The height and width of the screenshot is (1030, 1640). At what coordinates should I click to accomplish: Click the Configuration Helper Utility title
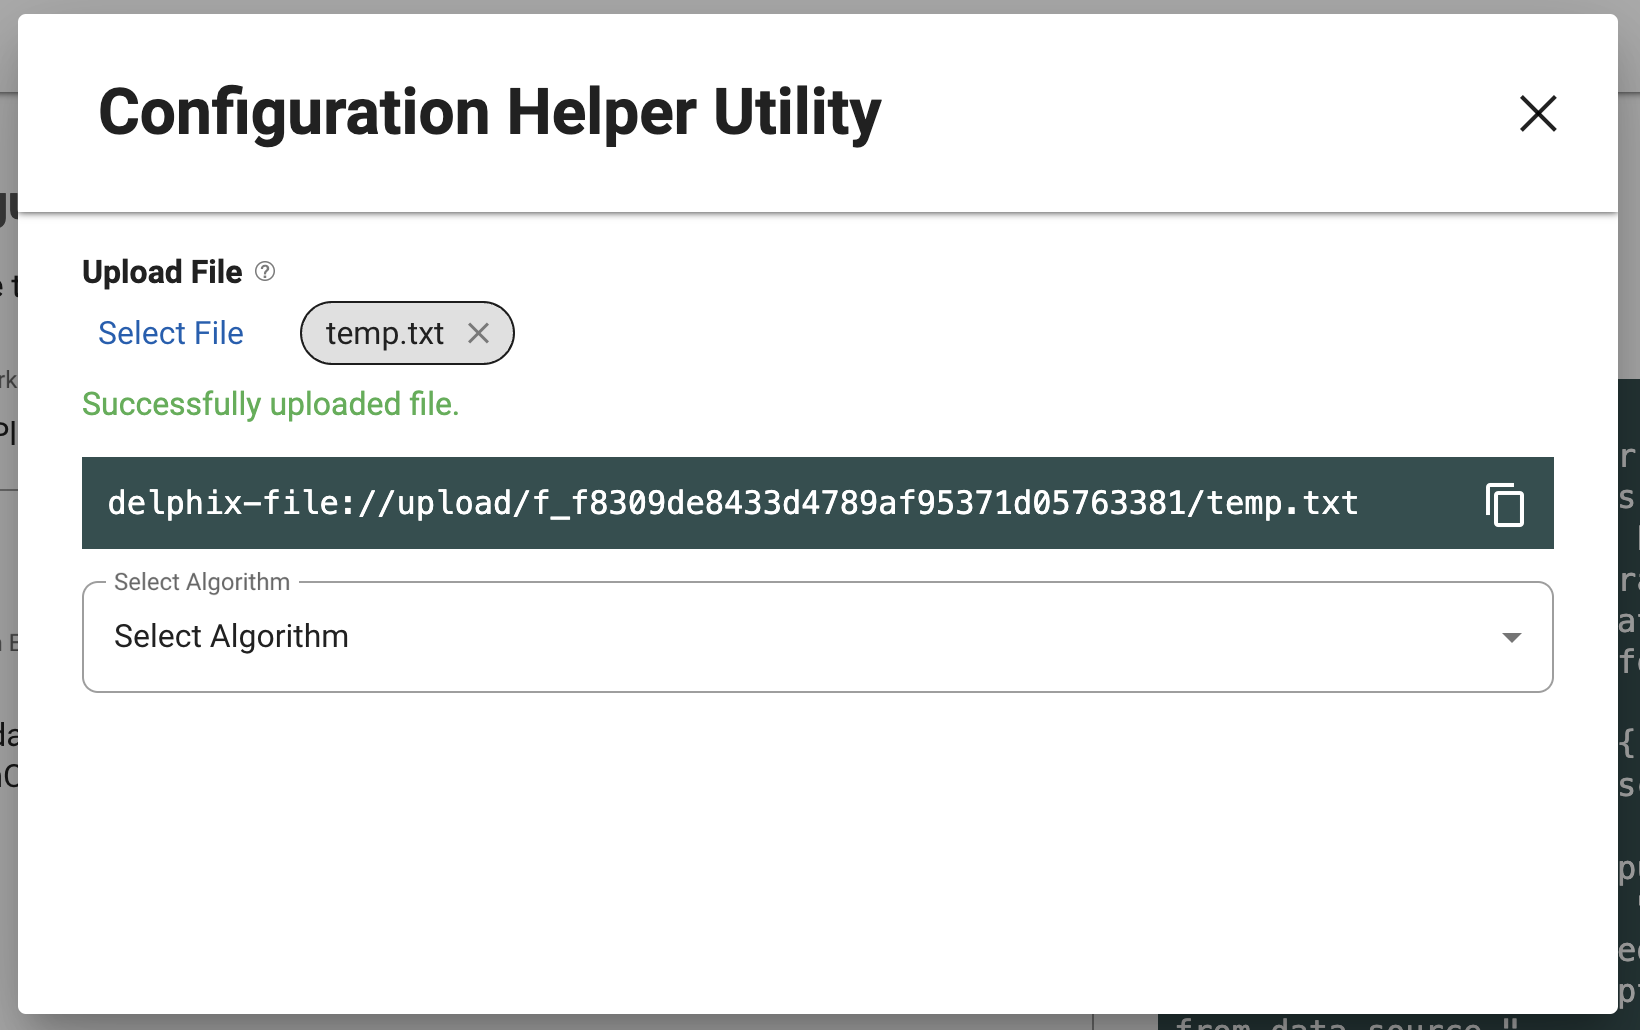[489, 112]
